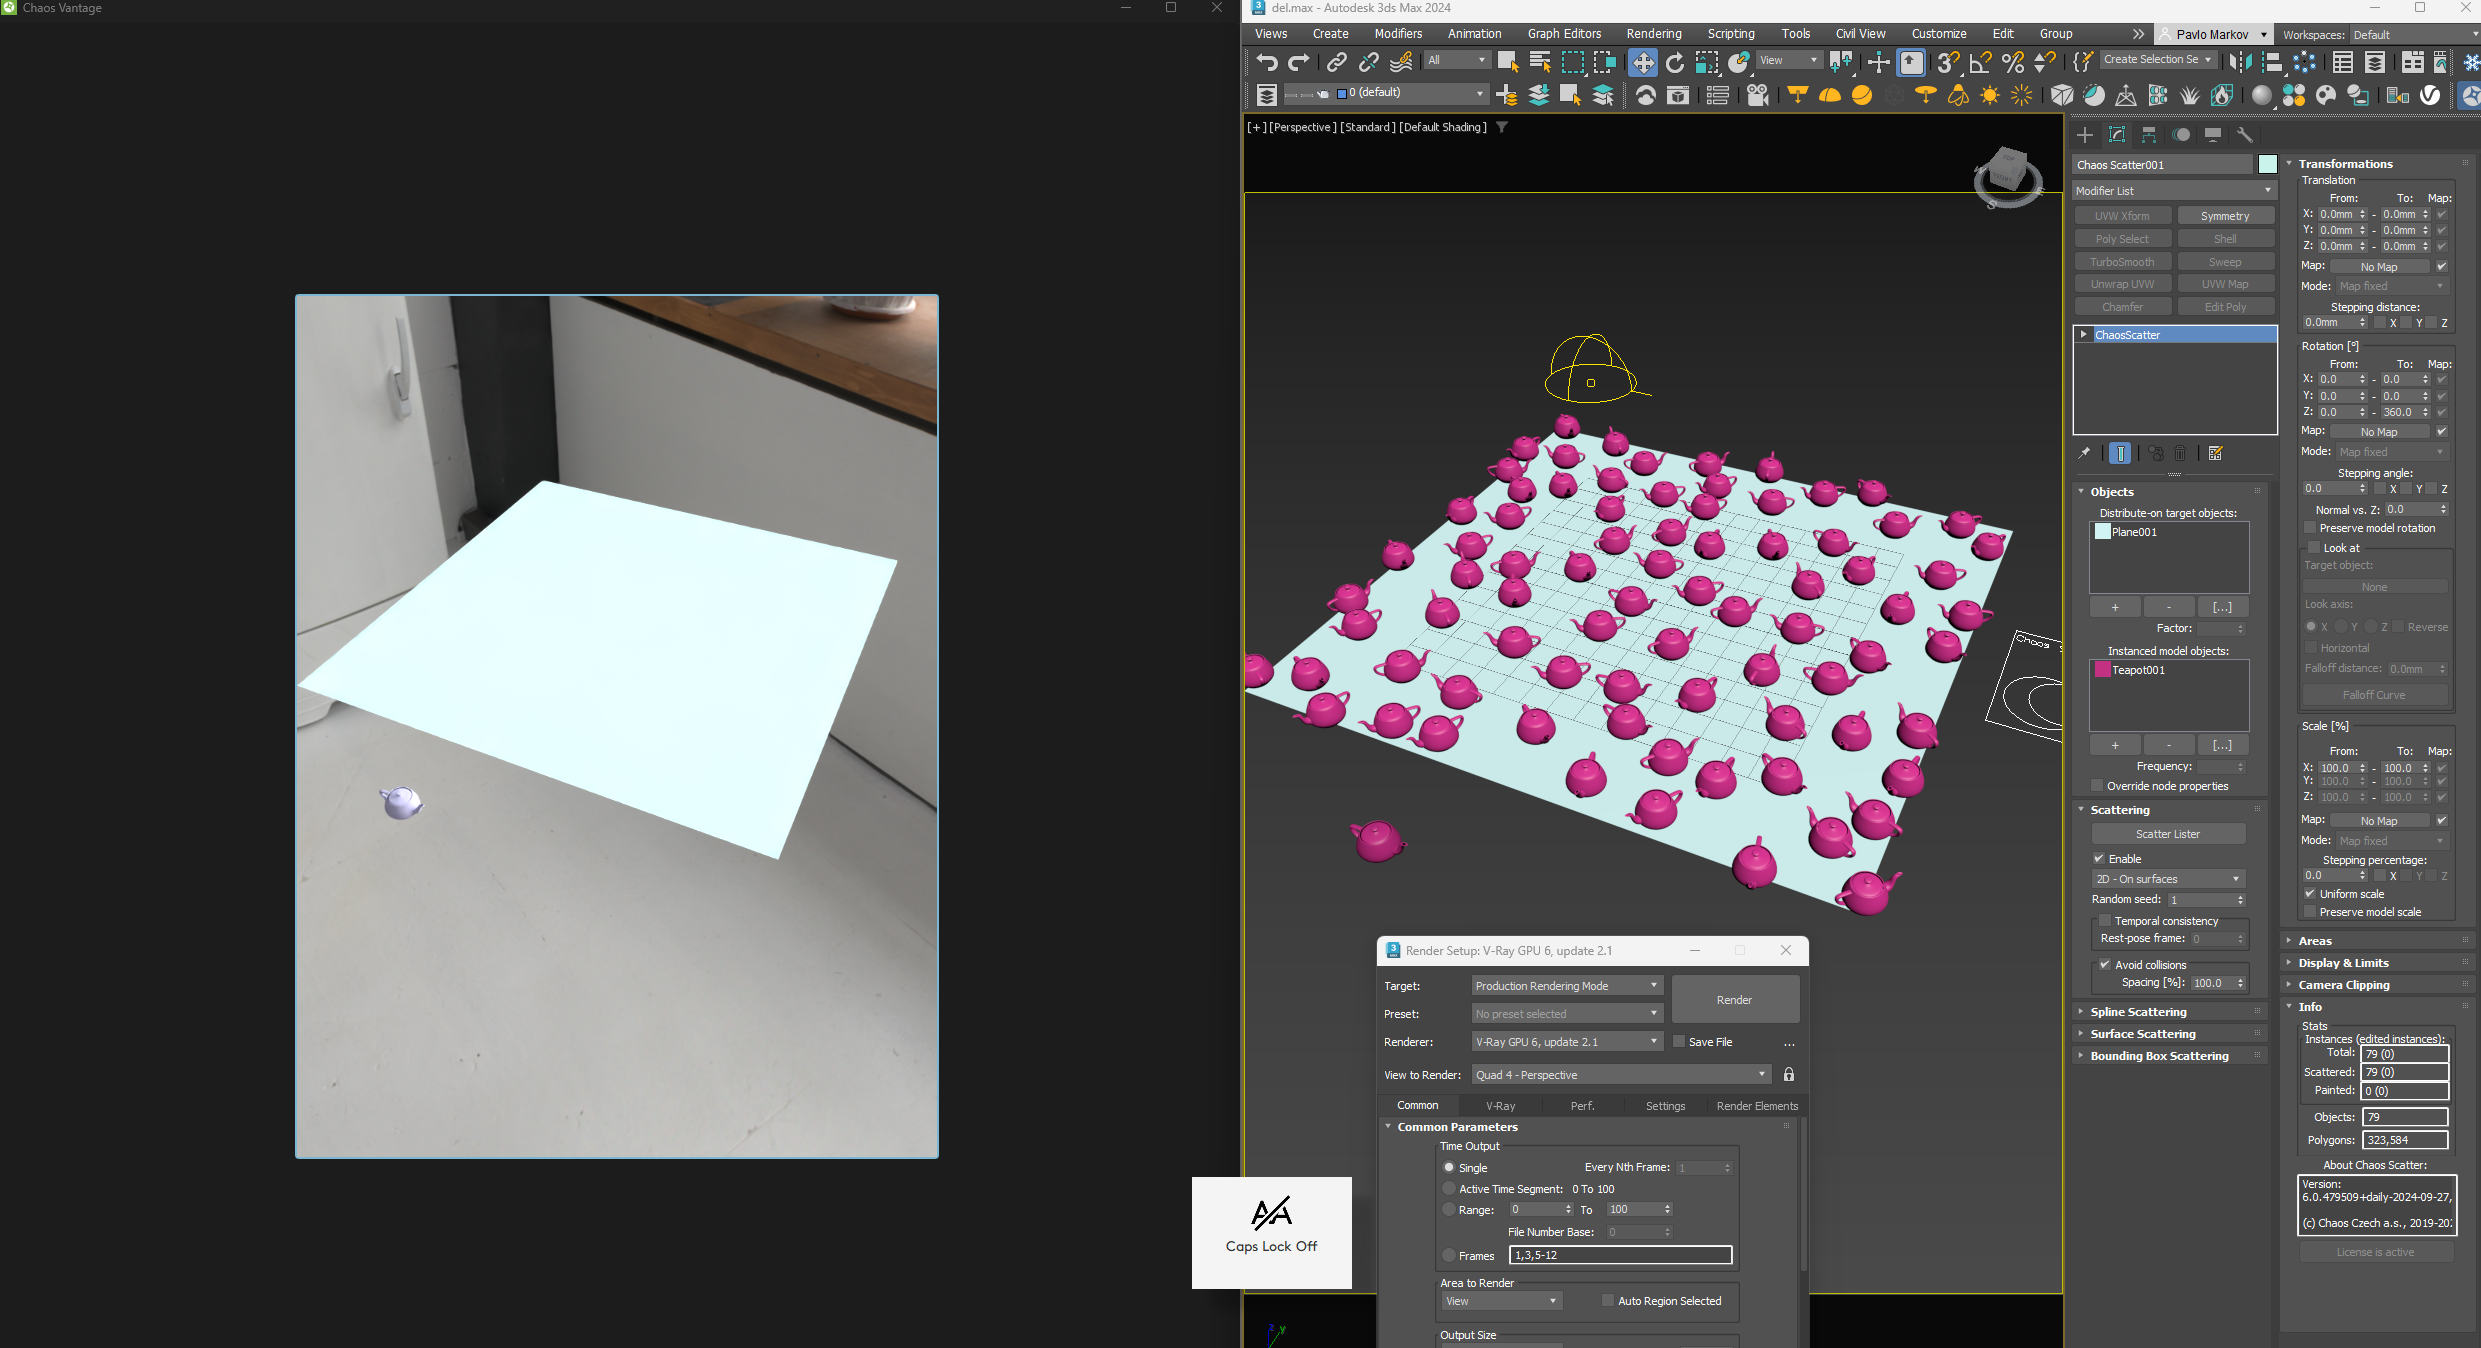Screen dimensions: 2481x1348
Task: Toggle the Enable checkbox under Scattering
Action: click(x=2100, y=859)
